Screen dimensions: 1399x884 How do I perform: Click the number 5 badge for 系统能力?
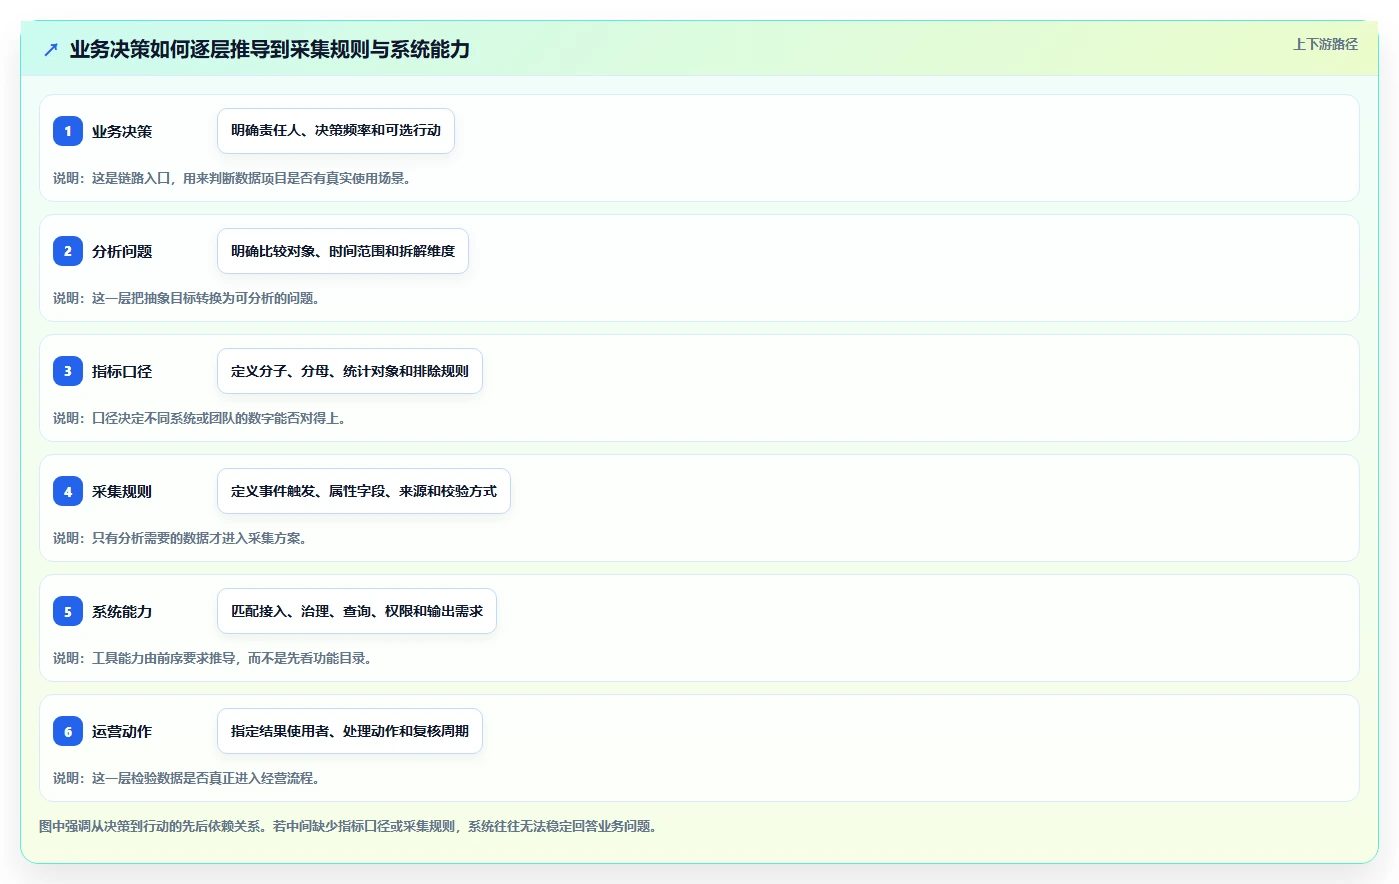pyautogui.click(x=68, y=611)
